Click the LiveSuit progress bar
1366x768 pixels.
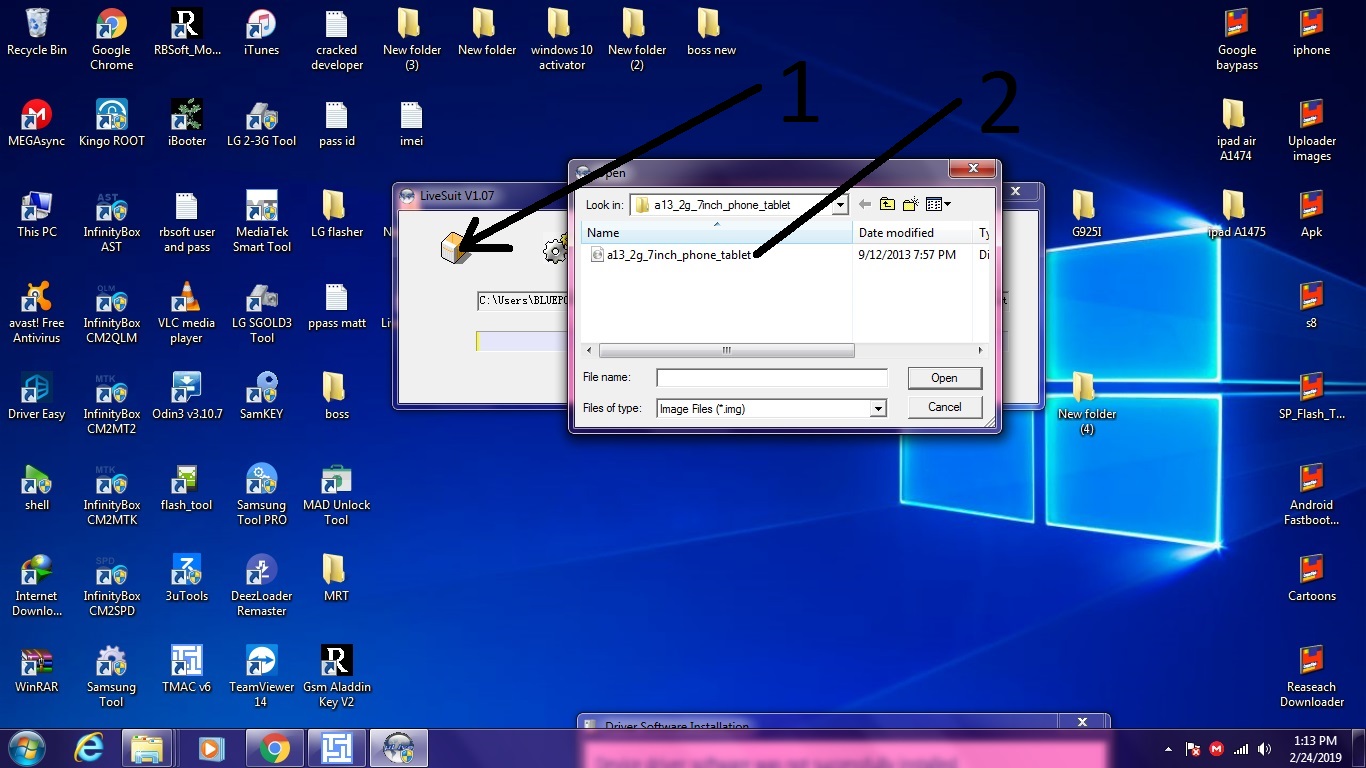pos(522,341)
